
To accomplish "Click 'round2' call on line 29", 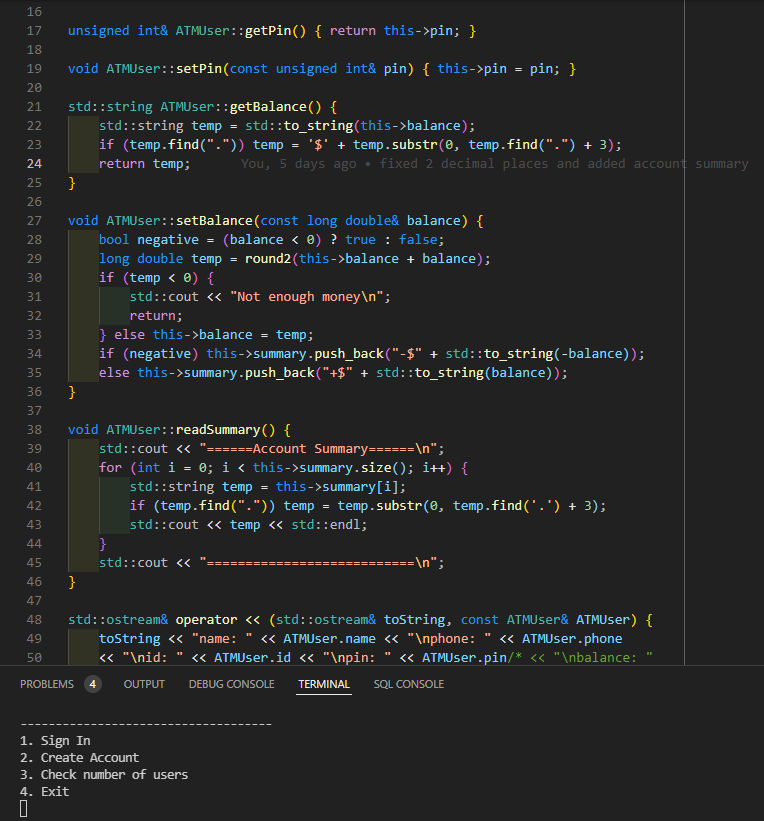I will (x=268, y=259).
